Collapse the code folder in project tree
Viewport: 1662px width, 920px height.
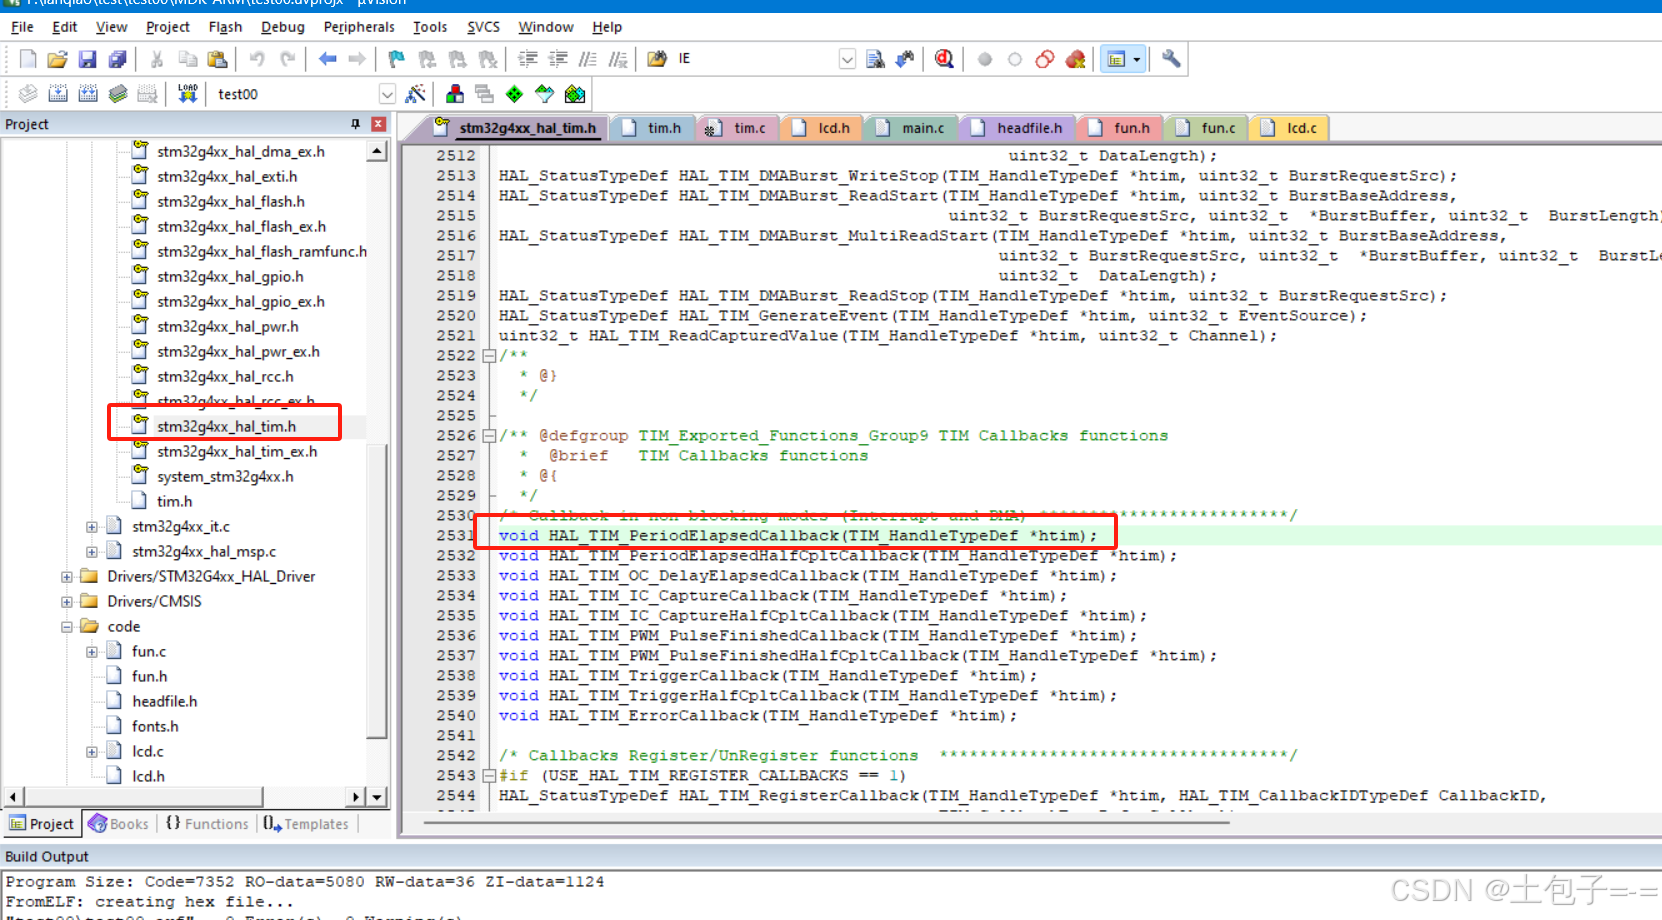tap(67, 626)
